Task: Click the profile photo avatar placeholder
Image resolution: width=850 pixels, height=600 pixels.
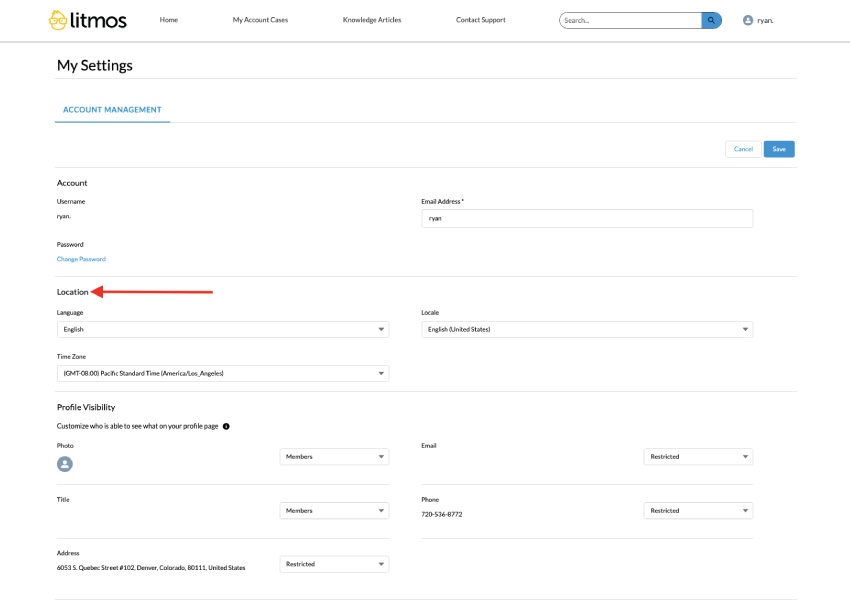Action: coord(65,464)
